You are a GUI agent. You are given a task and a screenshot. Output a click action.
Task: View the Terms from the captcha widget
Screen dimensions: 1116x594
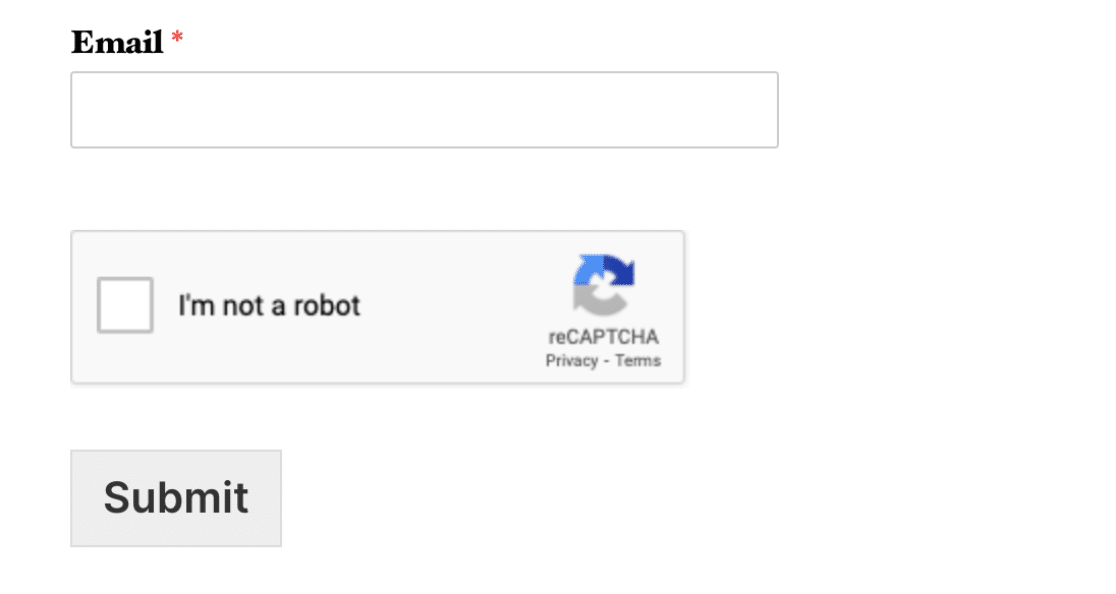coord(637,361)
